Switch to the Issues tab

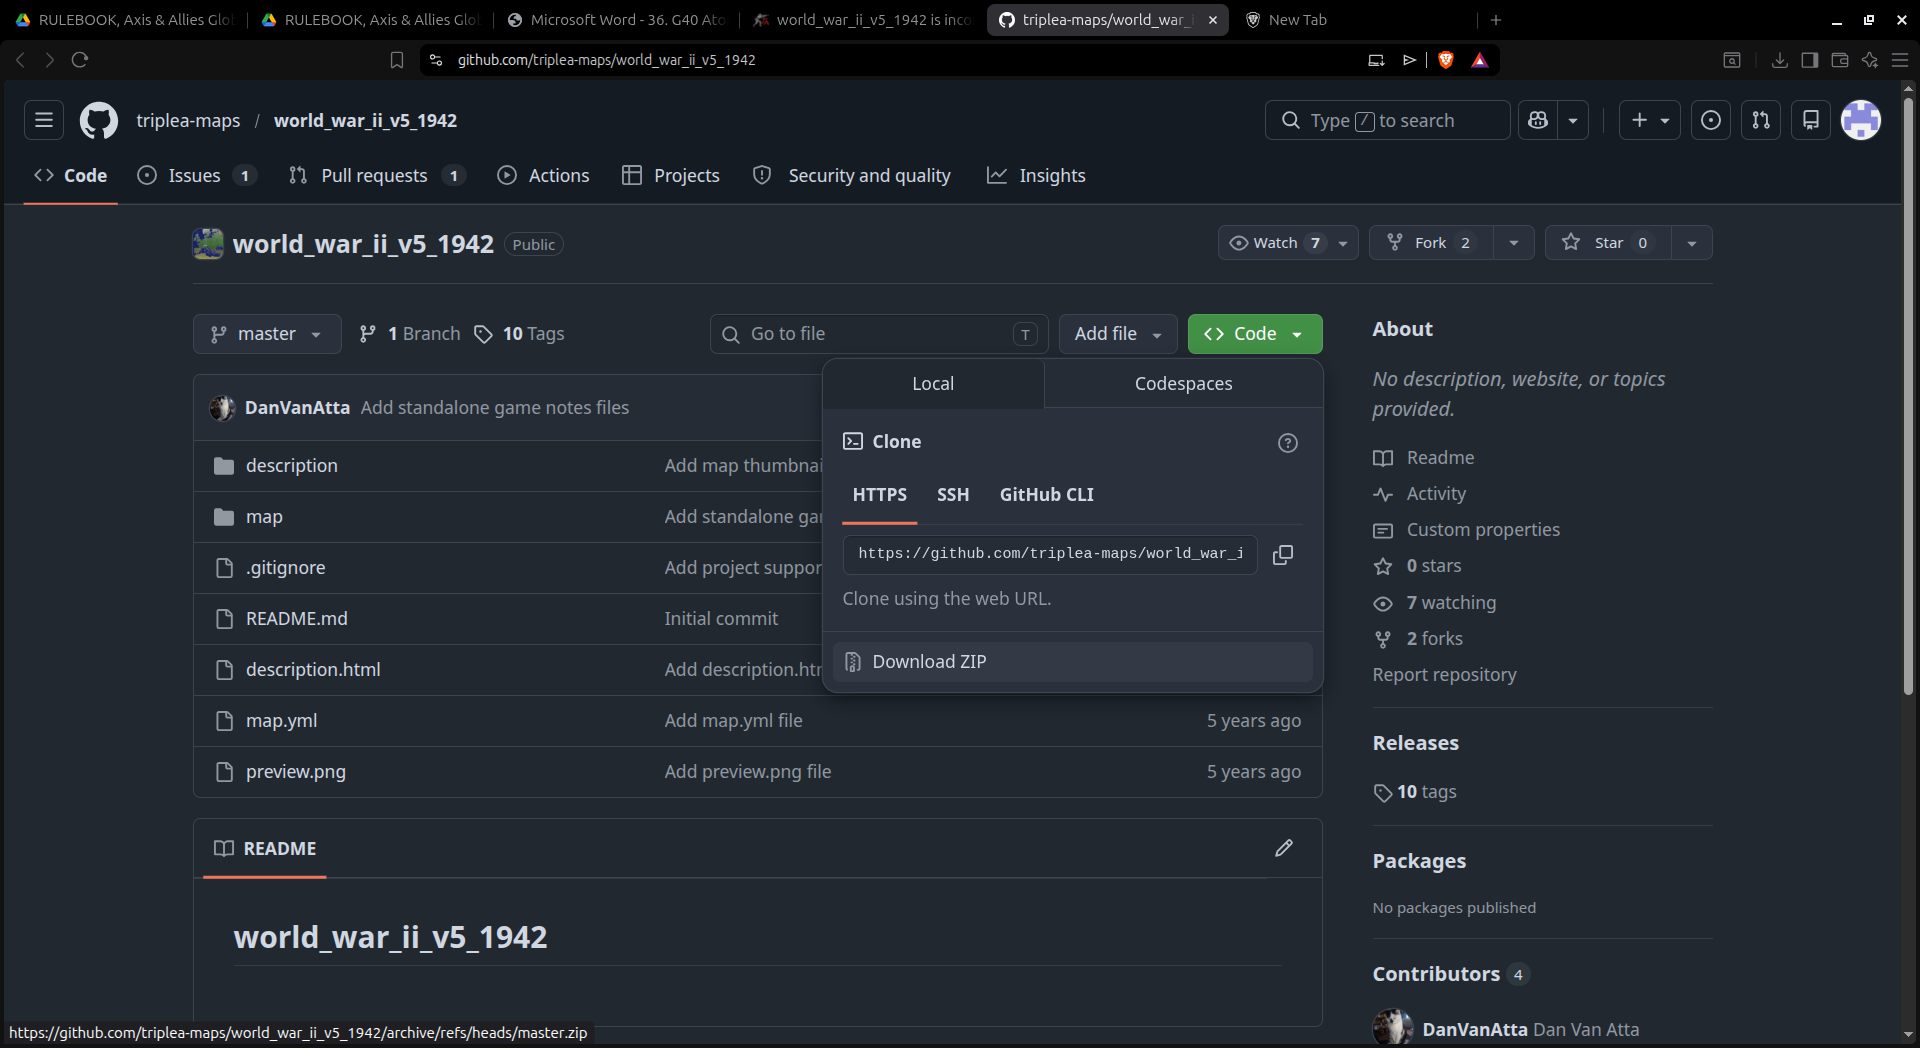point(197,176)
